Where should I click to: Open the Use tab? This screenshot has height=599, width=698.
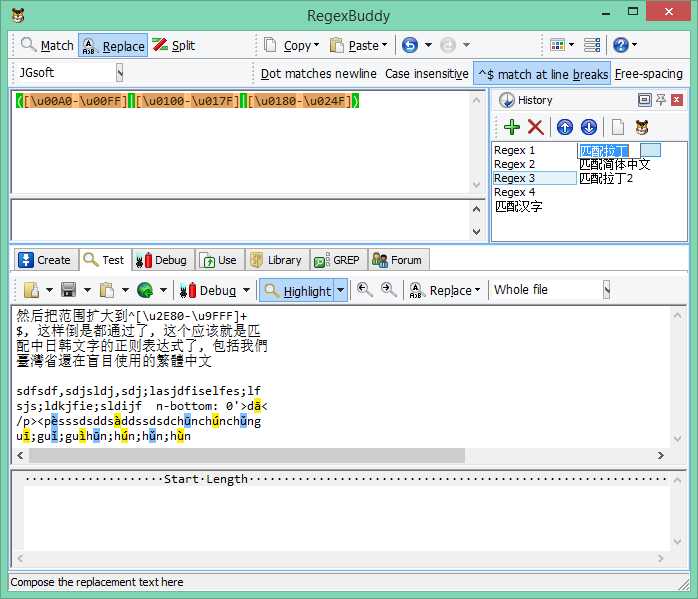click(x=220, y=260)
